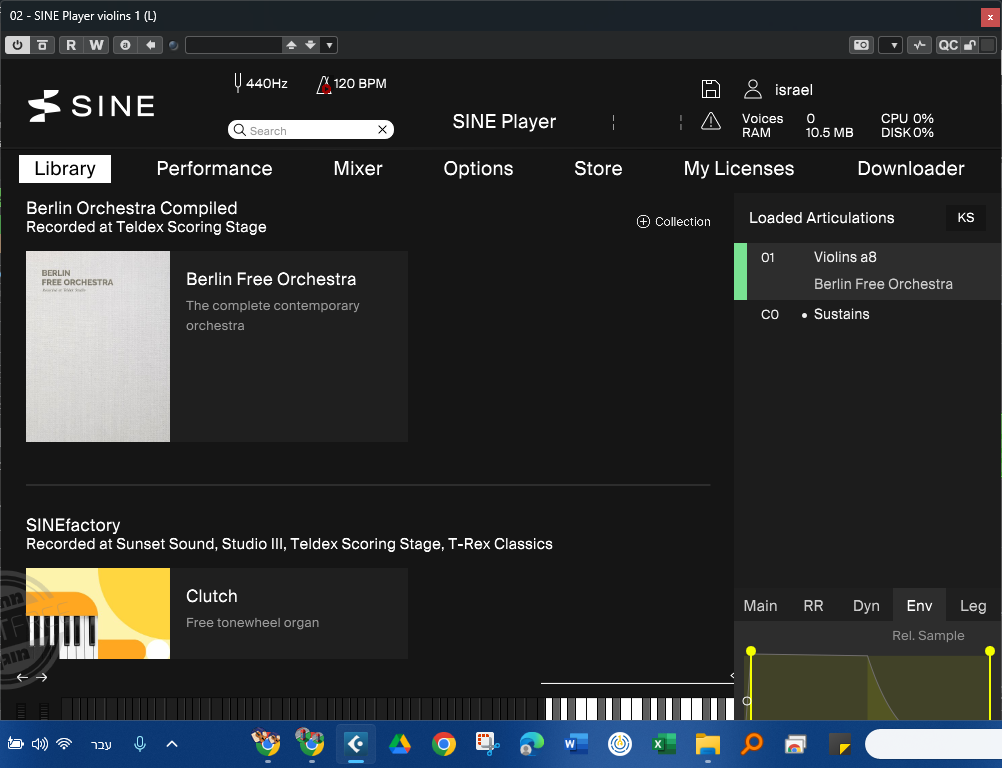Viewport: 1002px width, 768px height.
Task: Open the preset browser dropdown arrow
Action: click(330, 45)
